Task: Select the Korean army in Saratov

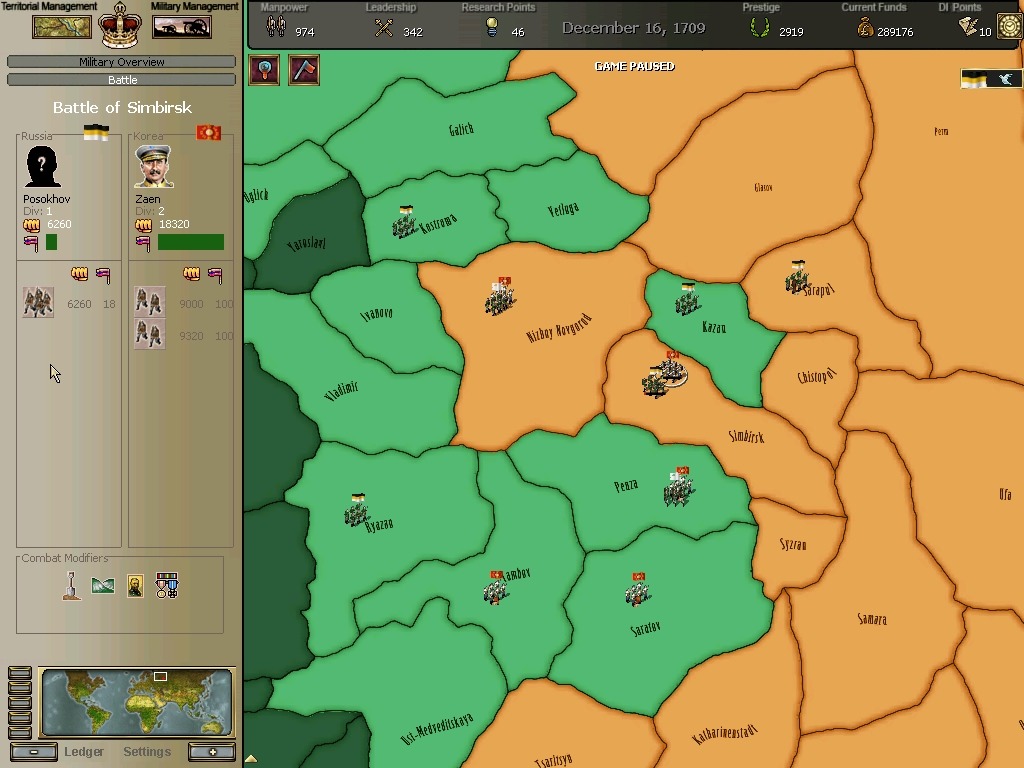Action: (638, 590)
